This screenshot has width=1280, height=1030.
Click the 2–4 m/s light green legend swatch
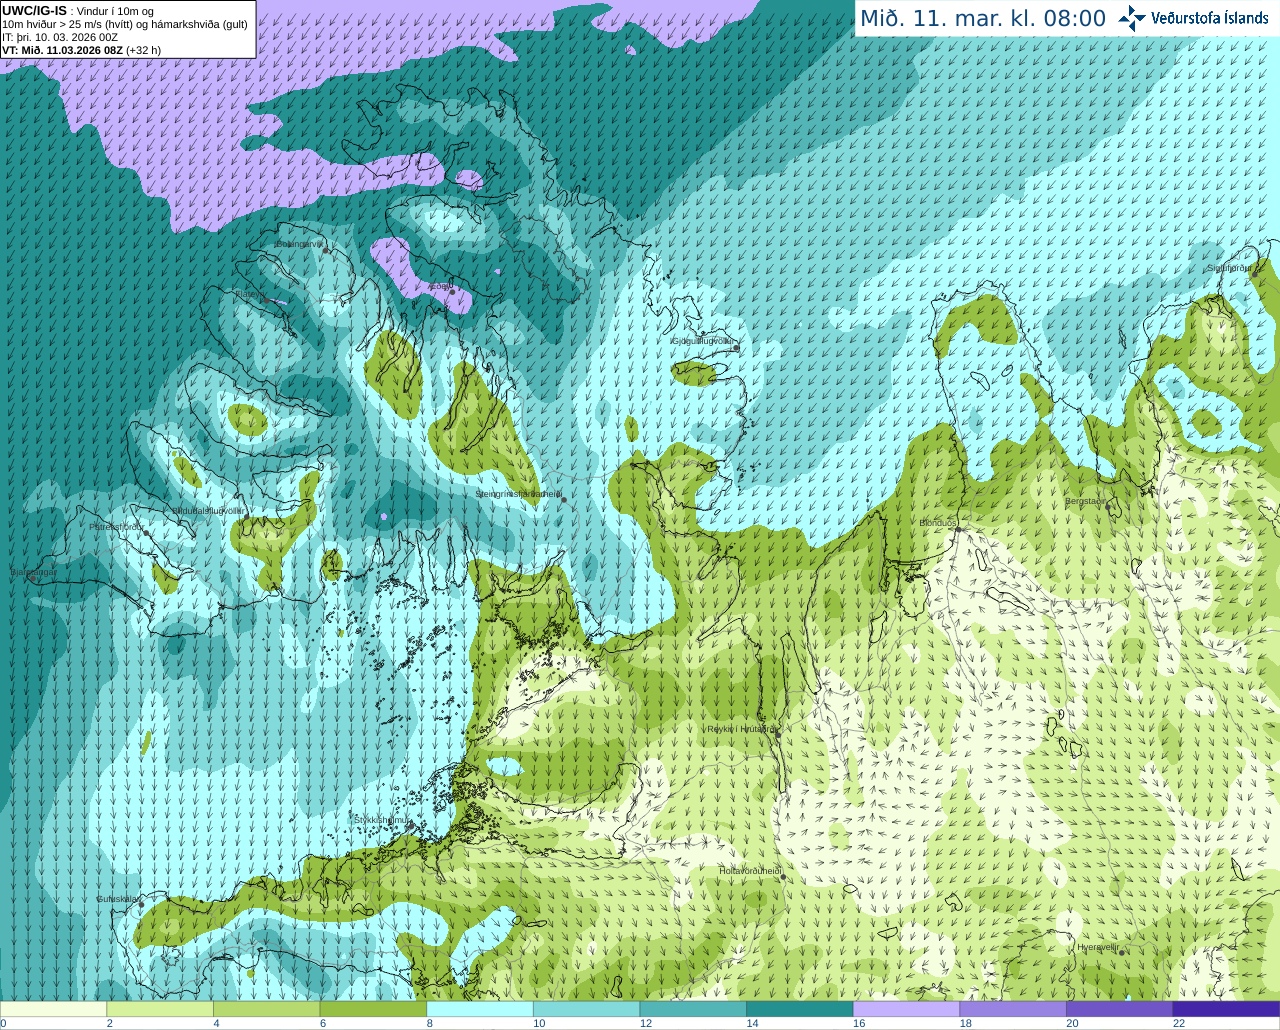point(160,1009)
